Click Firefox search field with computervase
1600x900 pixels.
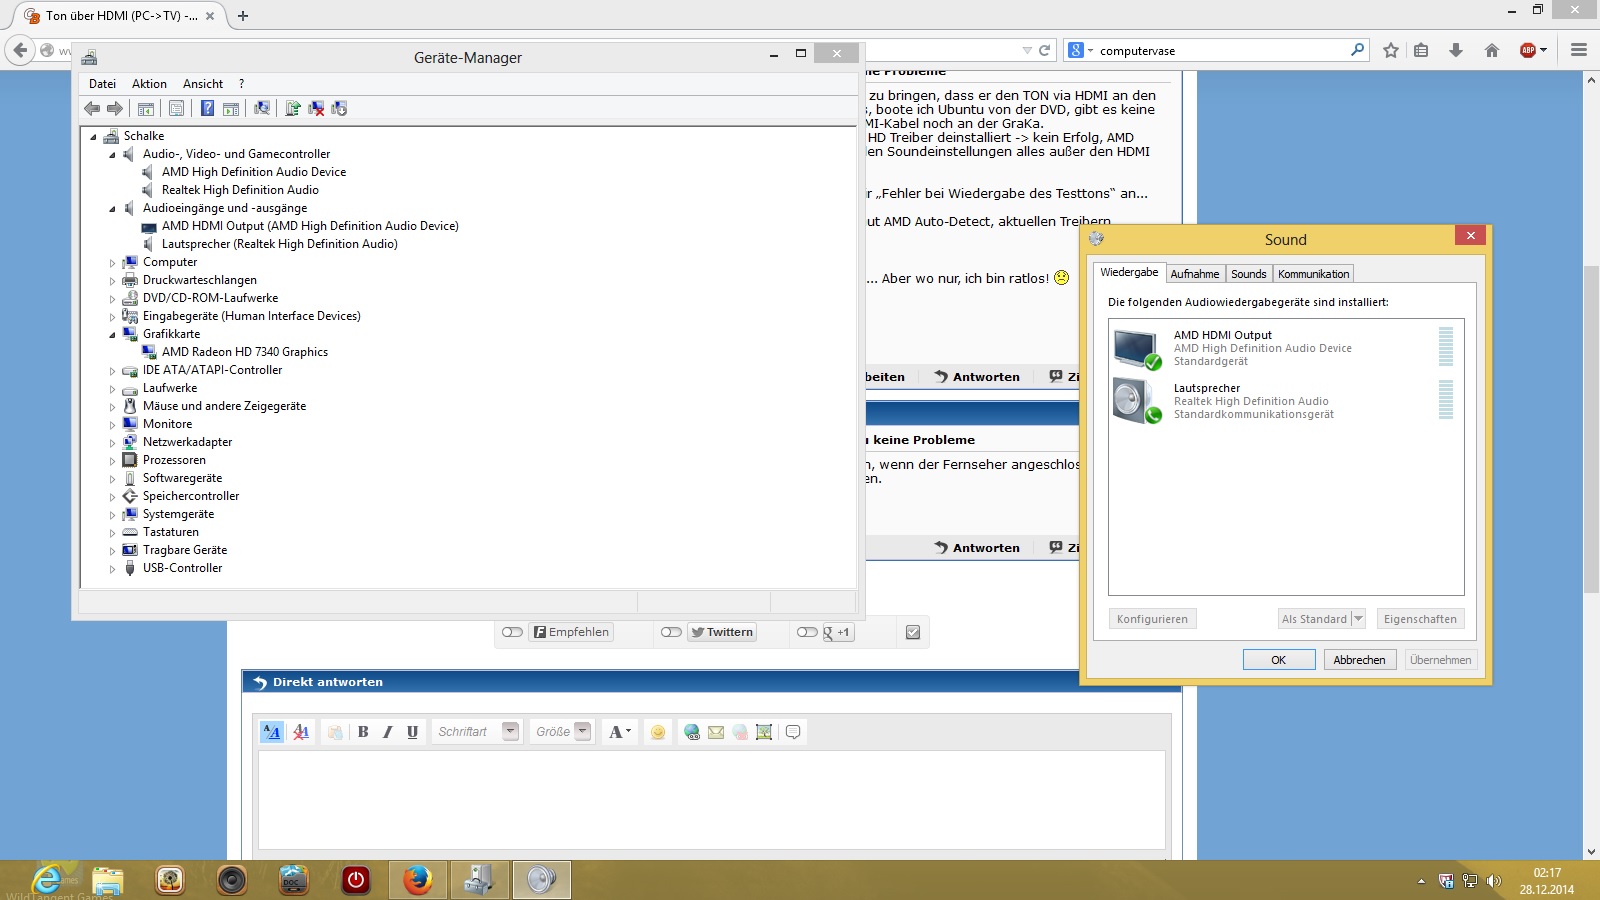pyautogui.click(x=1215, y=50)
